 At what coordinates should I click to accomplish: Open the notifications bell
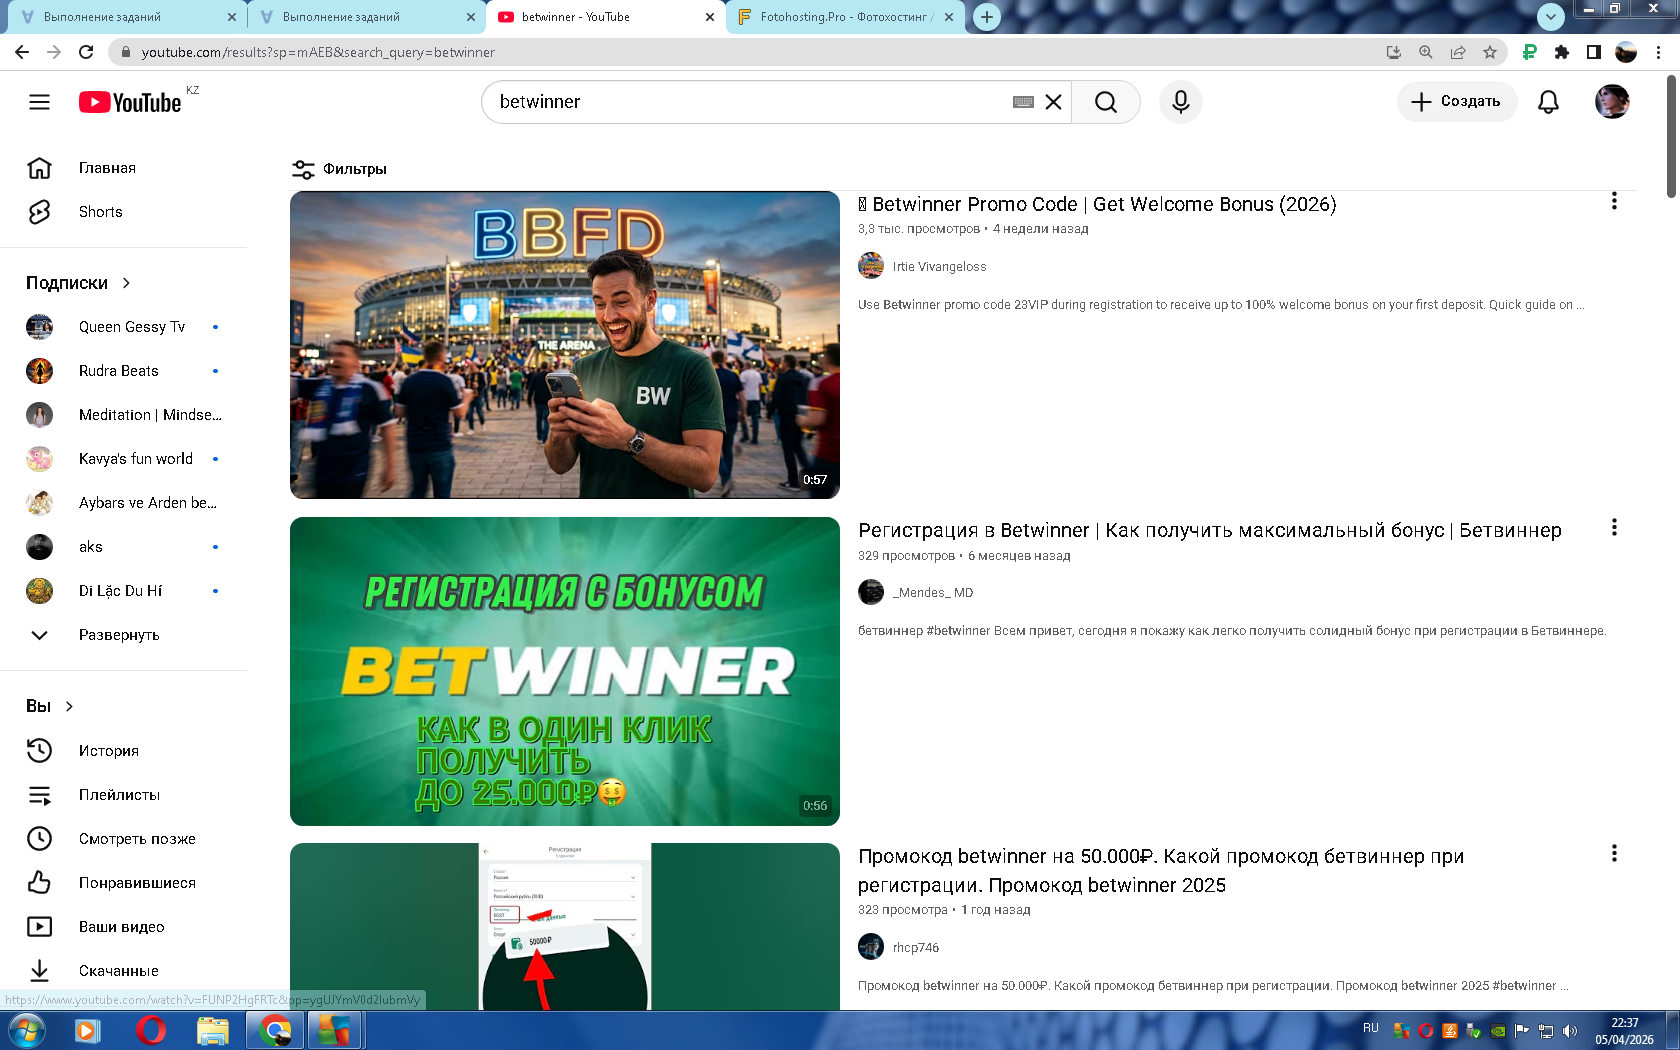click(1548, 102)
